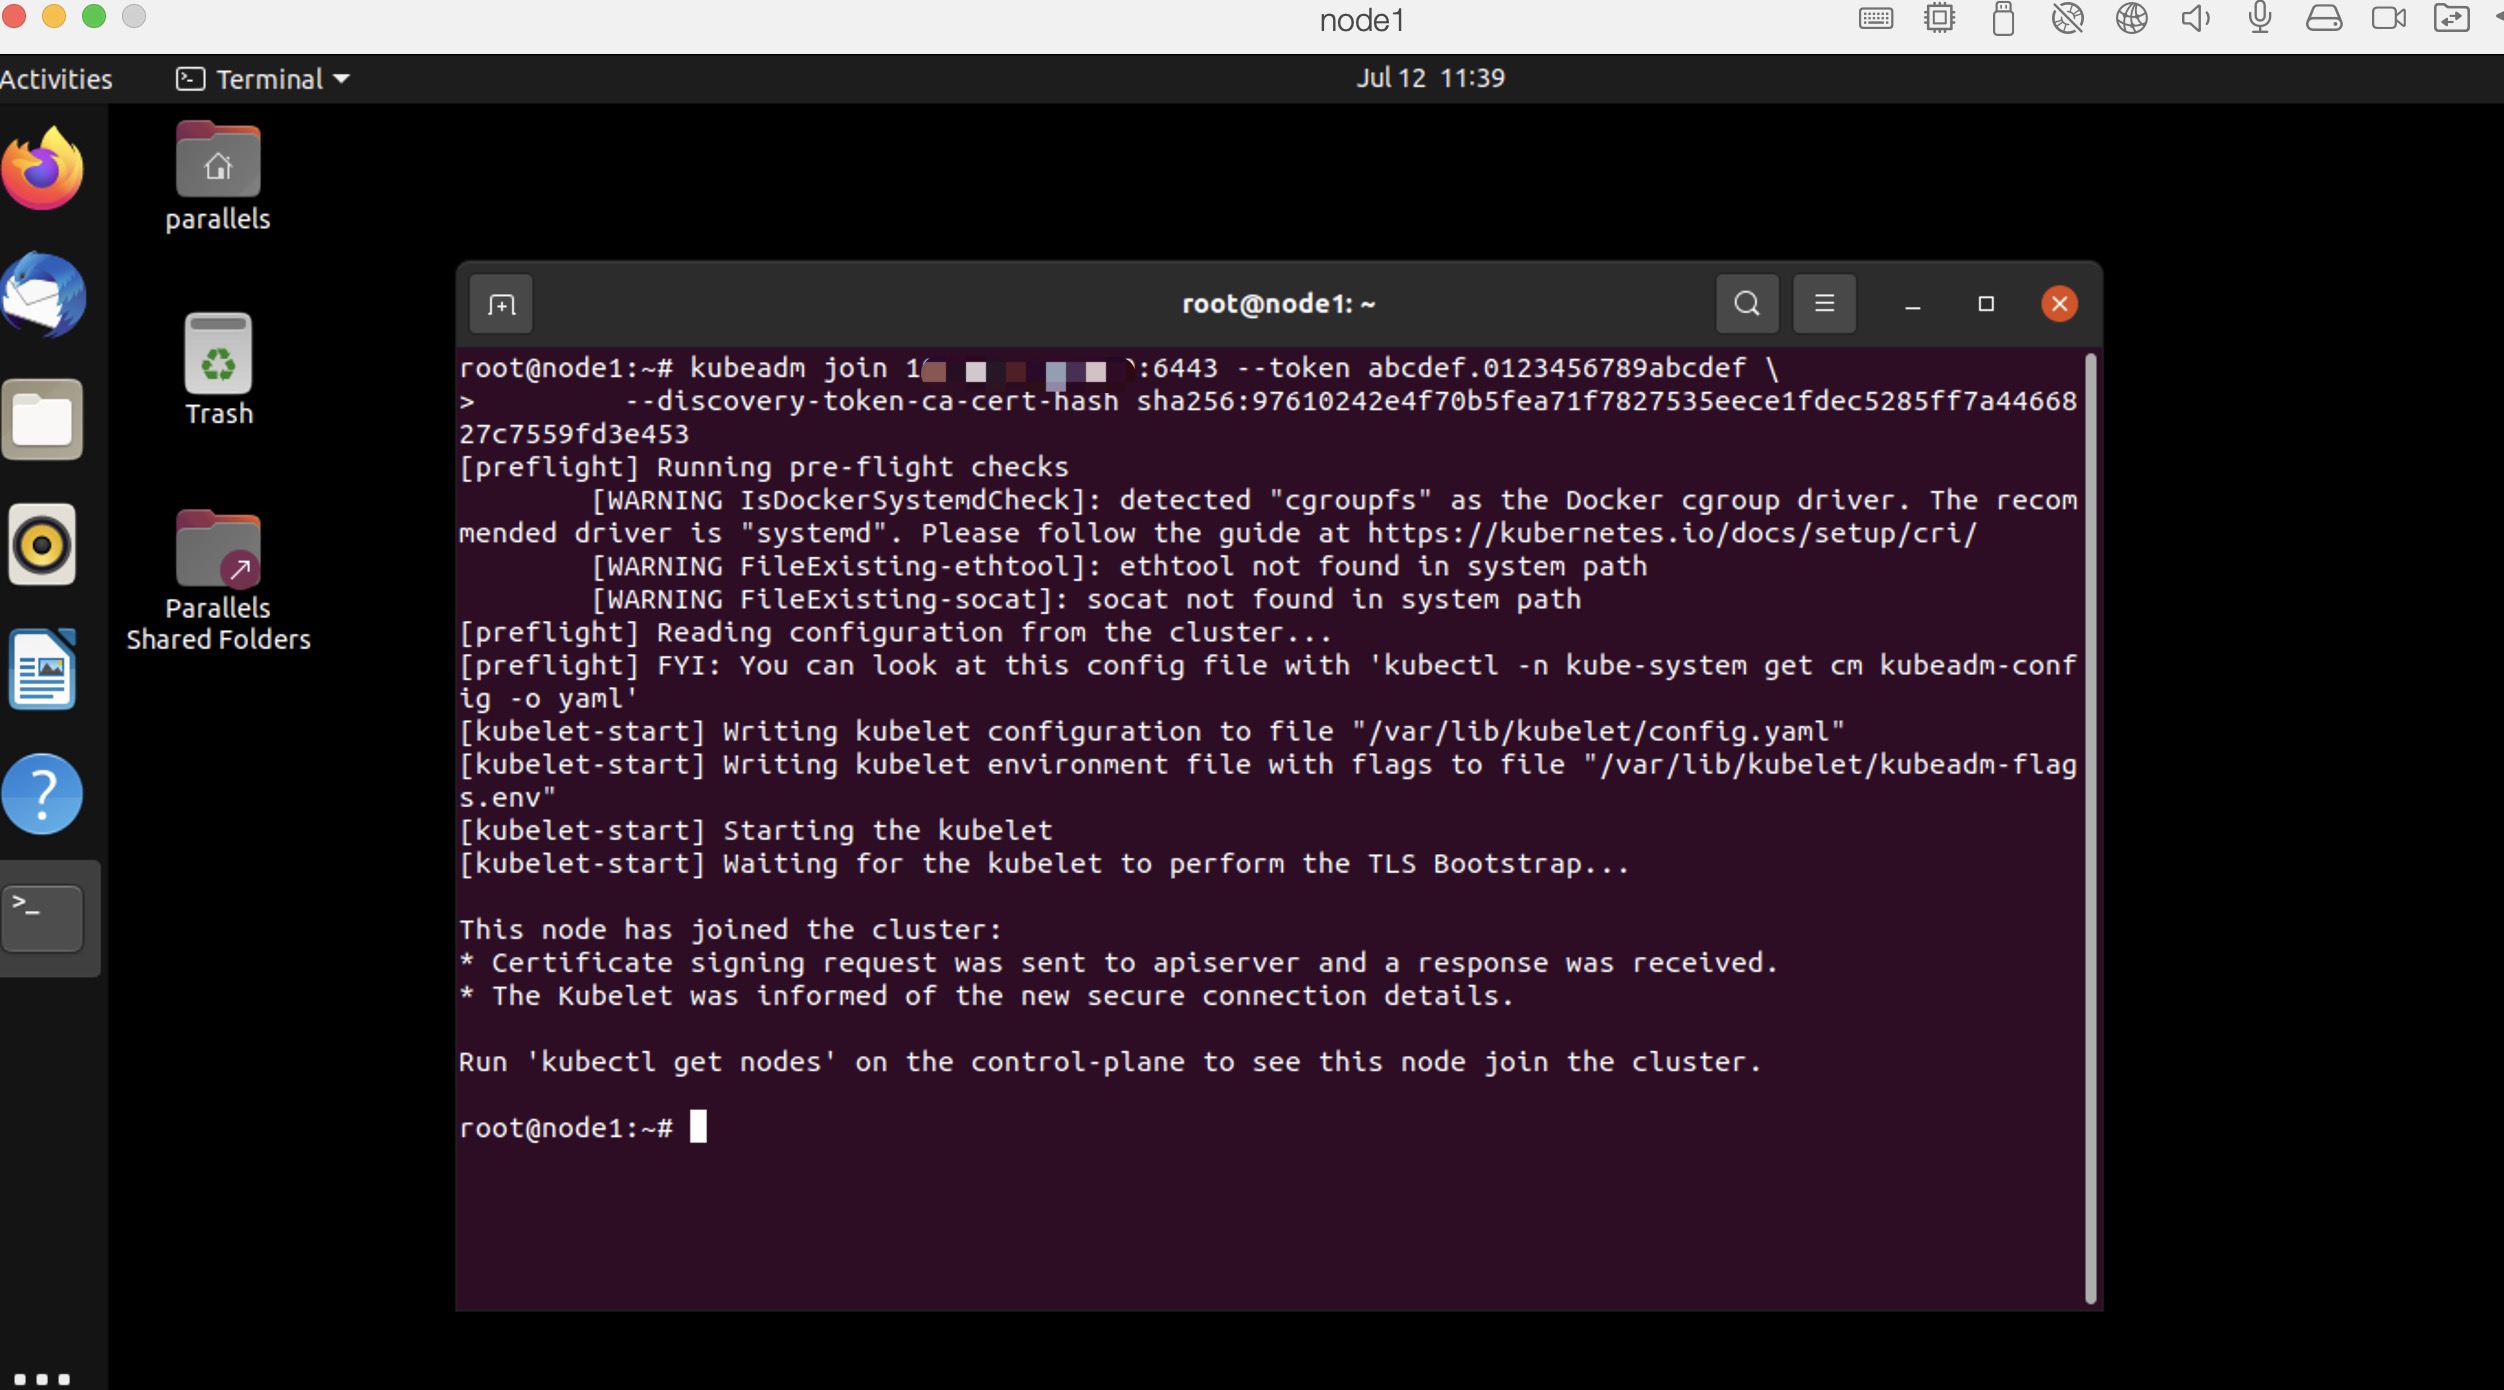Open the crossed-out circle icon in Parallels title bar
Viewport: 2504px width, 1390px height.
(x=2067, y=18)
